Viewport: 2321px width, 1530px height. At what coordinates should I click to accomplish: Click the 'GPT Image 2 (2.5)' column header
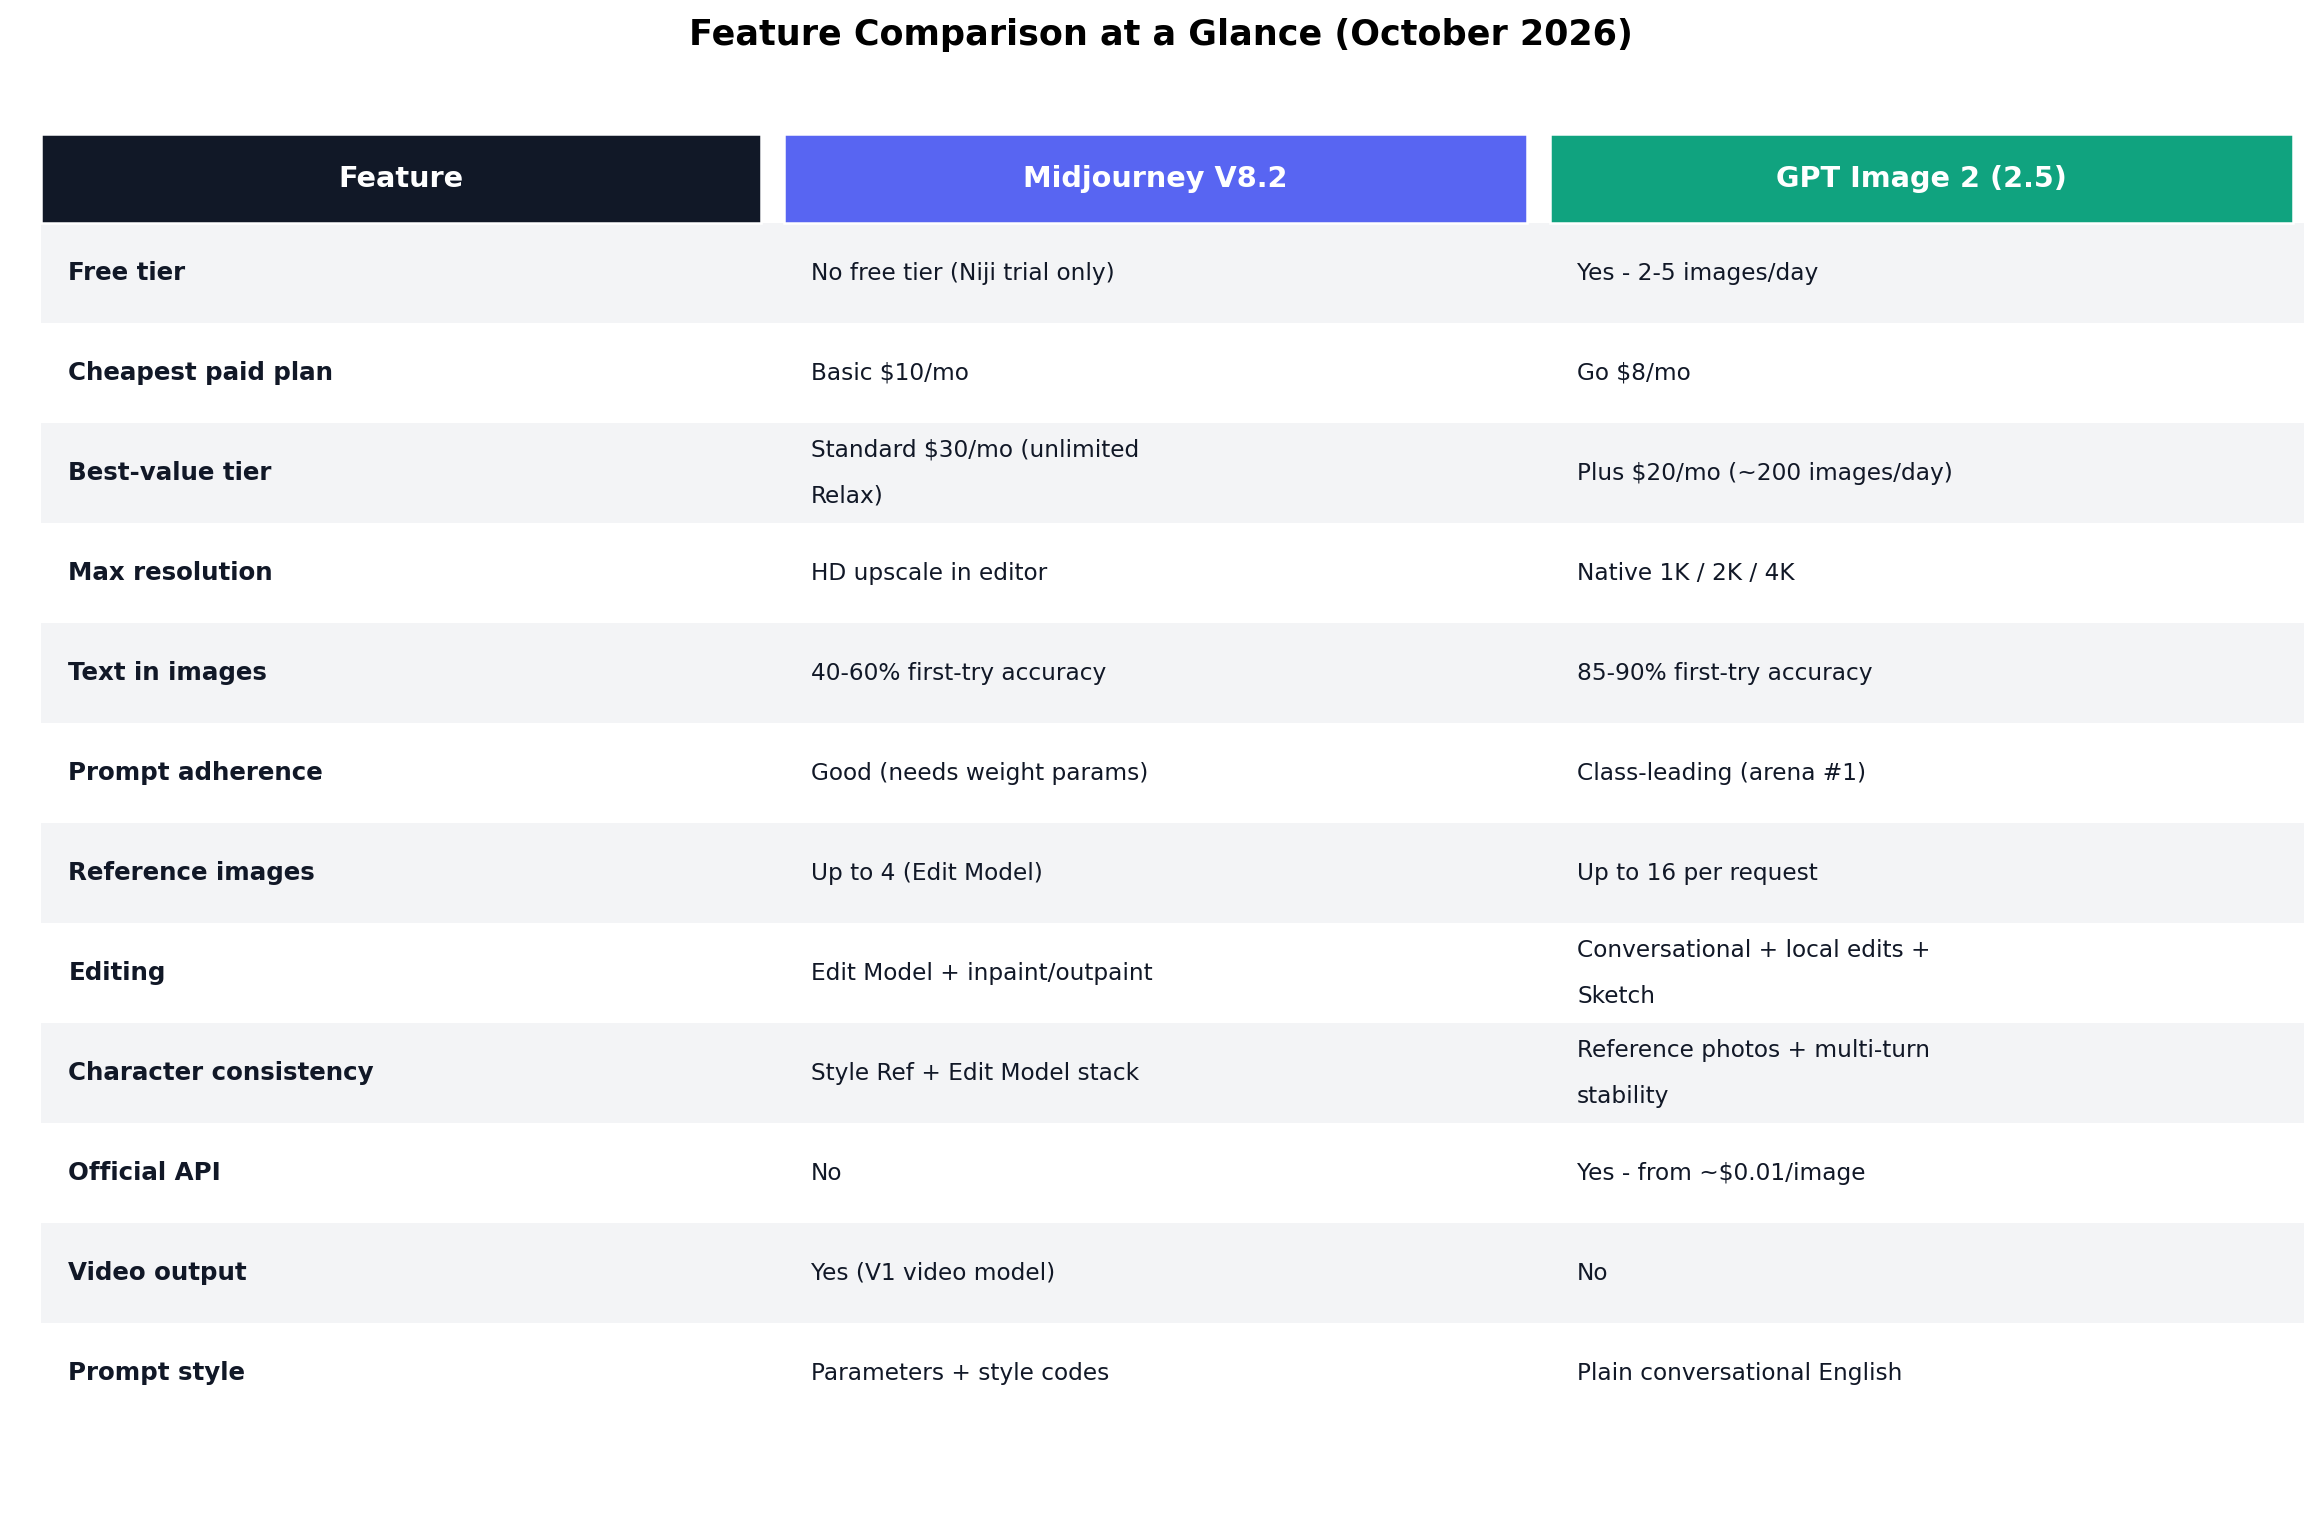point(1921,179)
